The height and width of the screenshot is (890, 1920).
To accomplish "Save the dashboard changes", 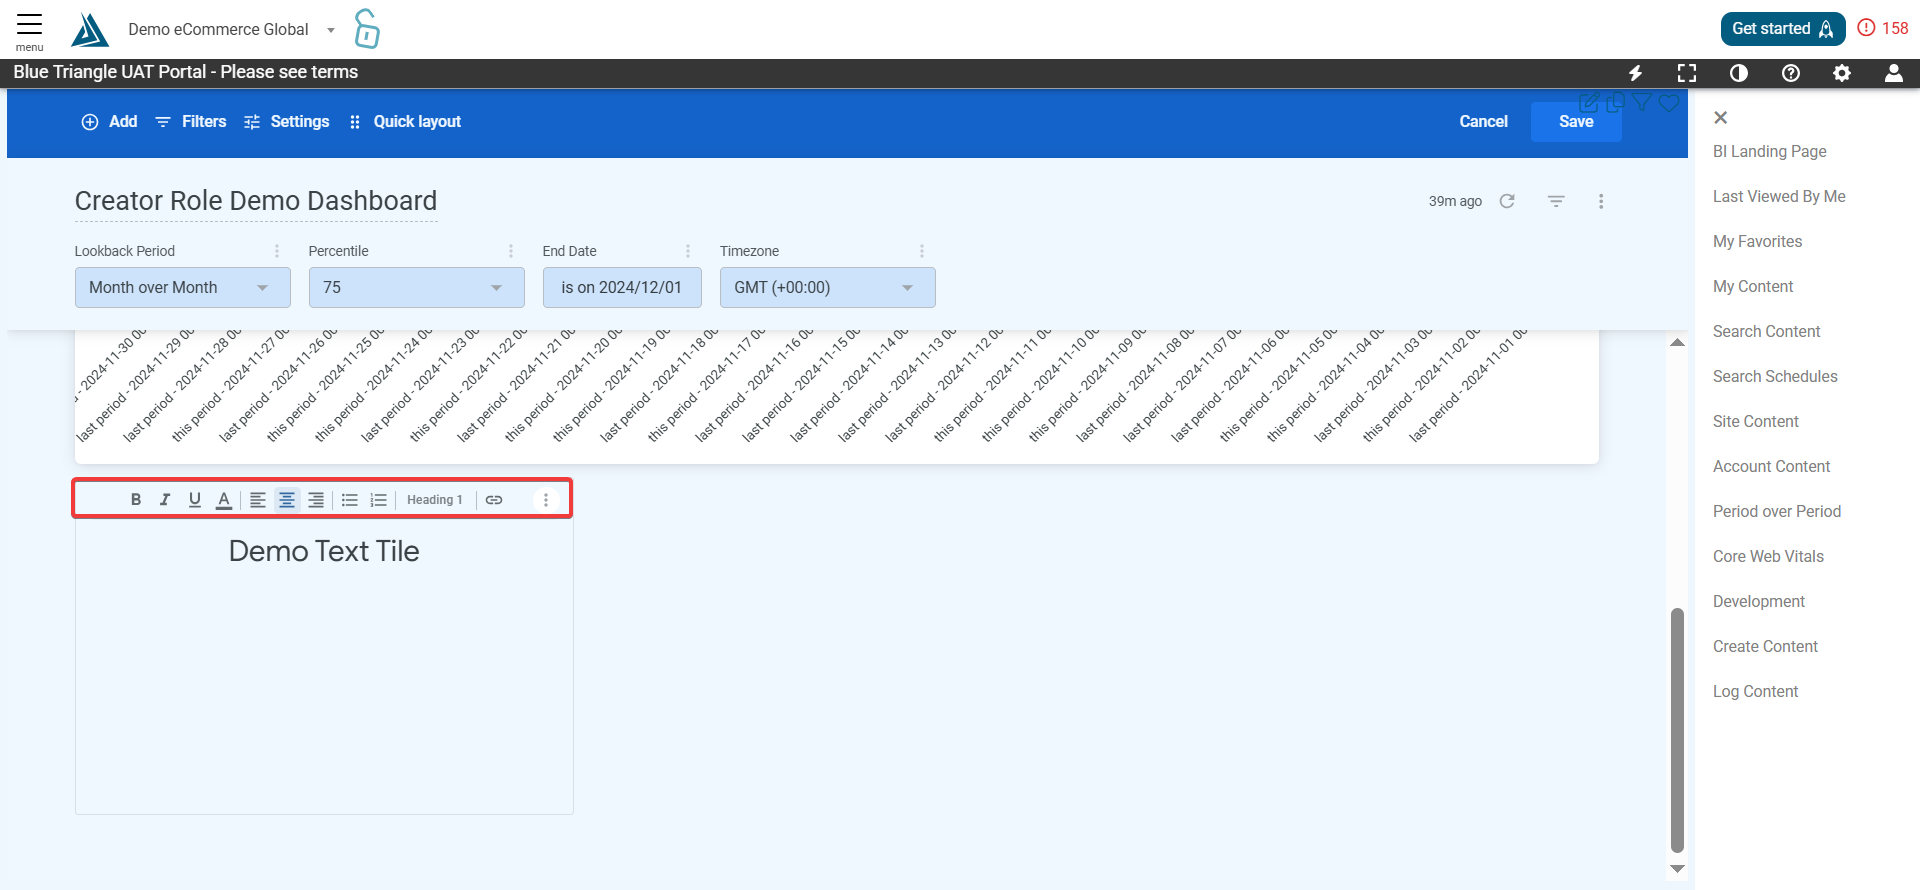I will tap(1576, 122).
